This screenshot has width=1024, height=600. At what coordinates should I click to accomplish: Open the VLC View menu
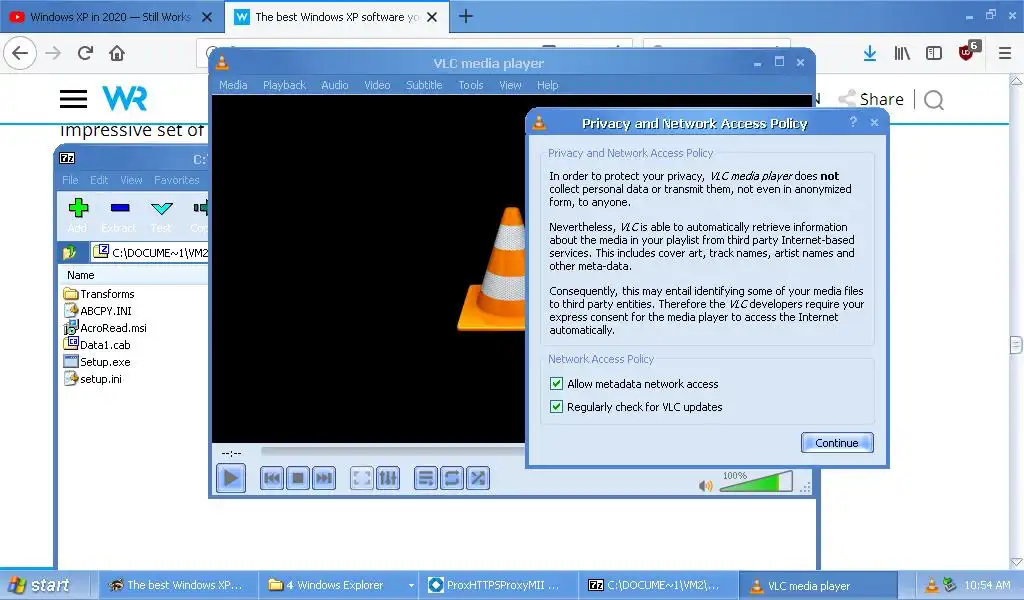510,85
